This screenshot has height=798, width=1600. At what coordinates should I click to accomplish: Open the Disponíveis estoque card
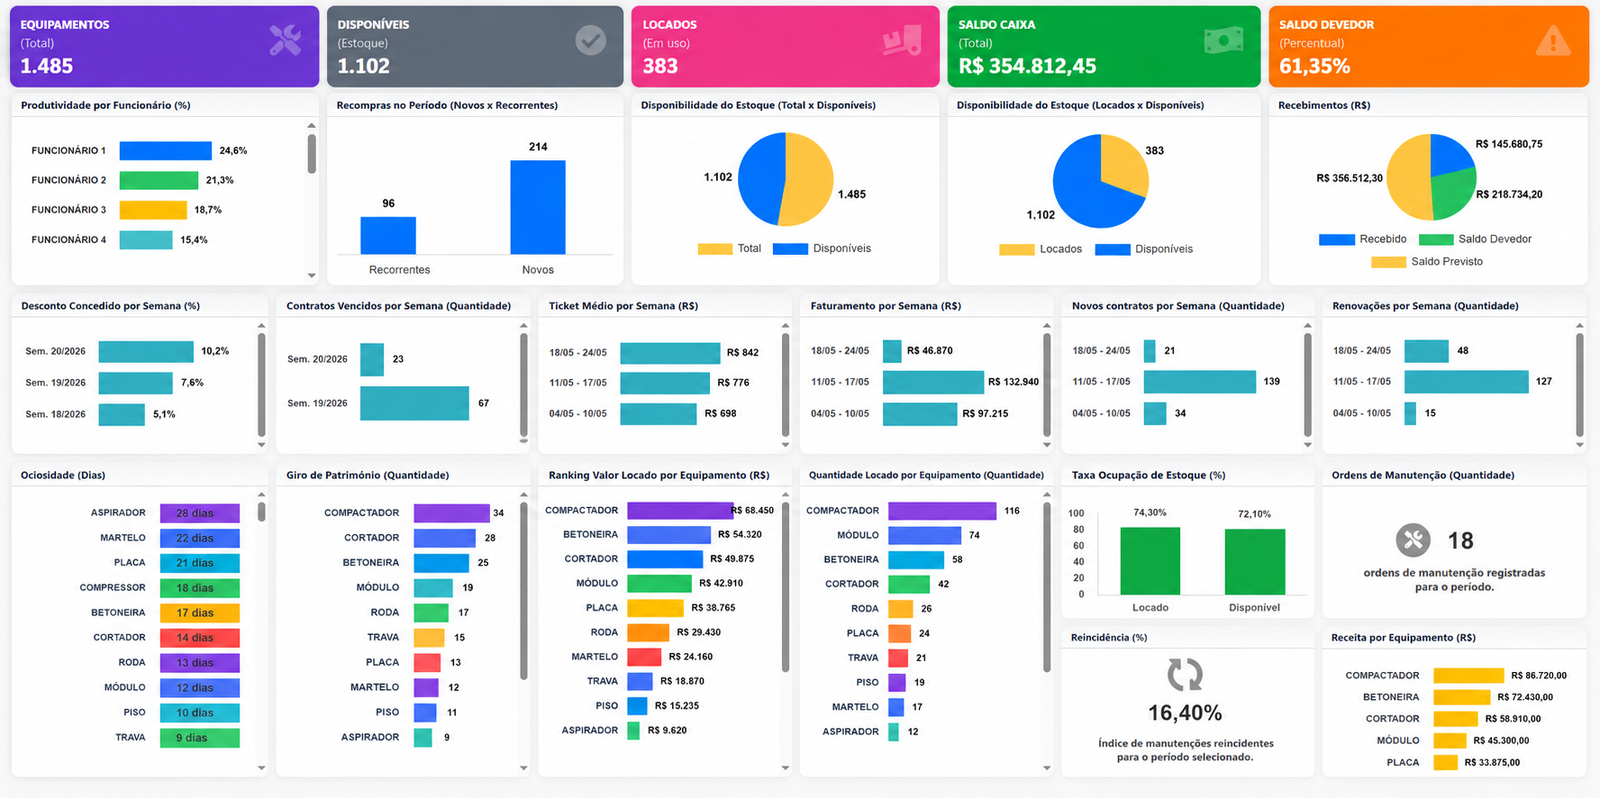[475, 47]
